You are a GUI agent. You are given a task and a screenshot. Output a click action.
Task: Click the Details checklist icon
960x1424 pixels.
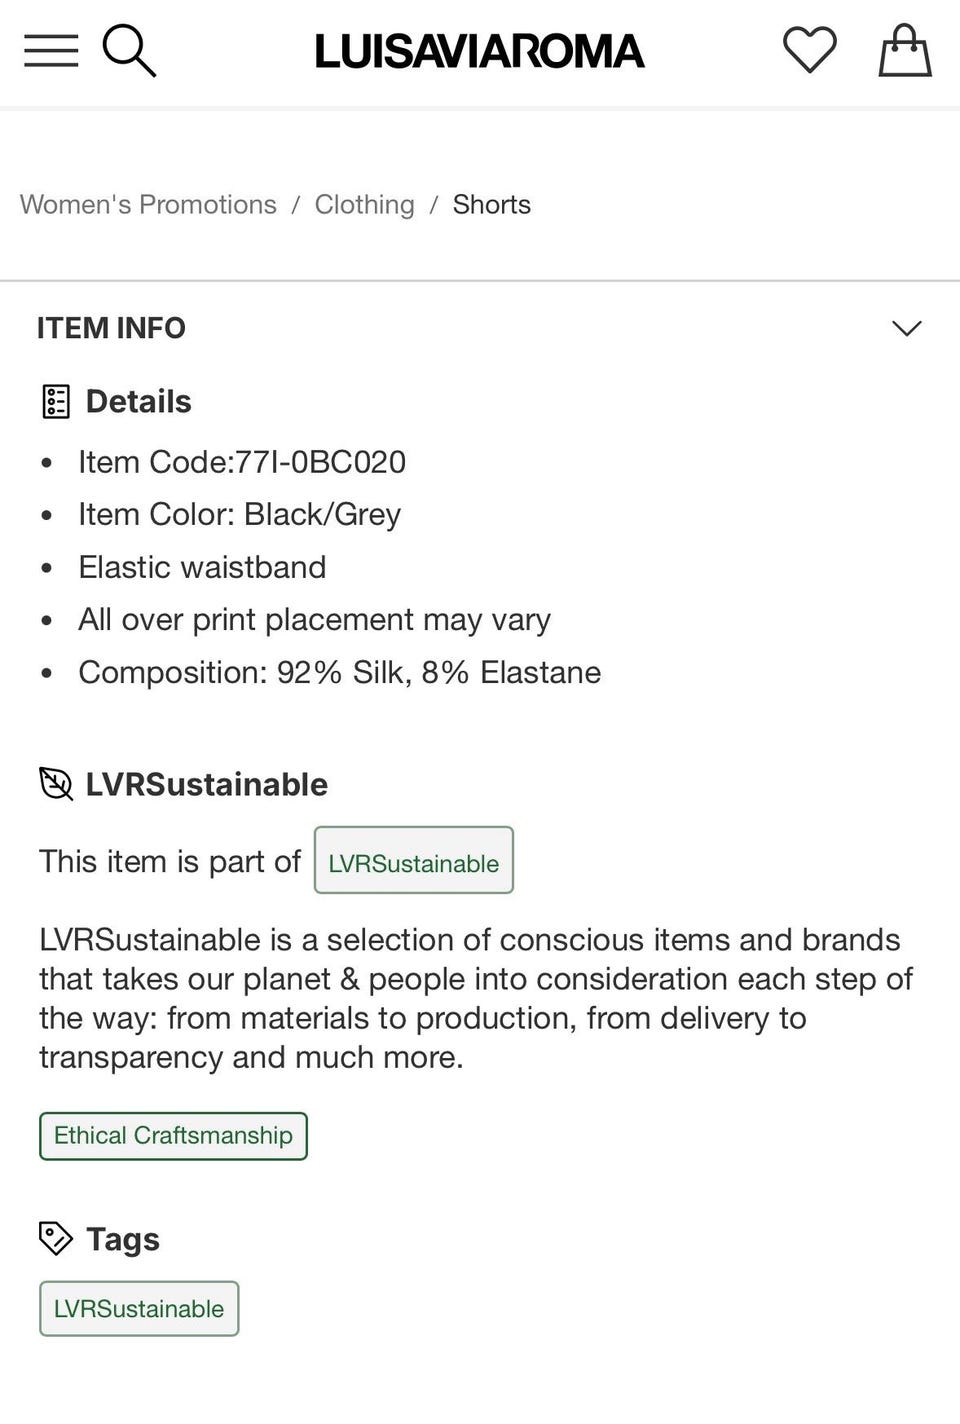(56, 402)
